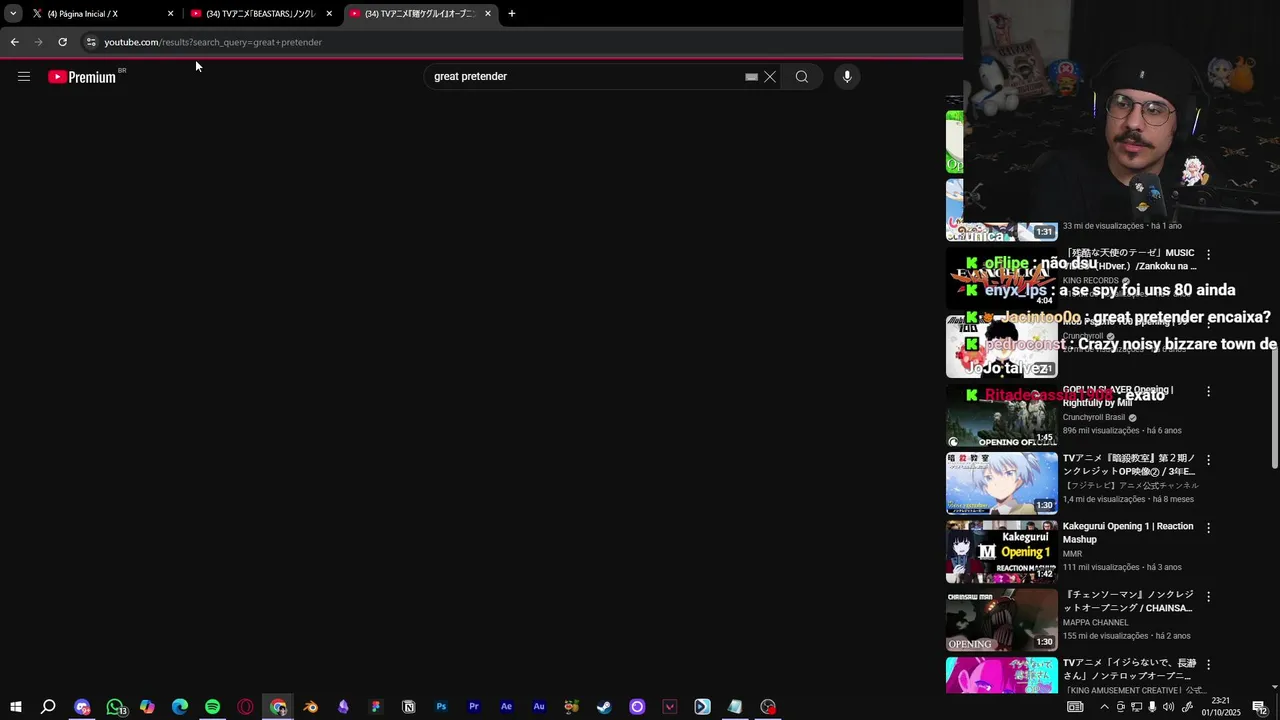Open Adobe Audition from the taskbar
The height and width of the screenshot is (720, 1280).
point(539,707)
